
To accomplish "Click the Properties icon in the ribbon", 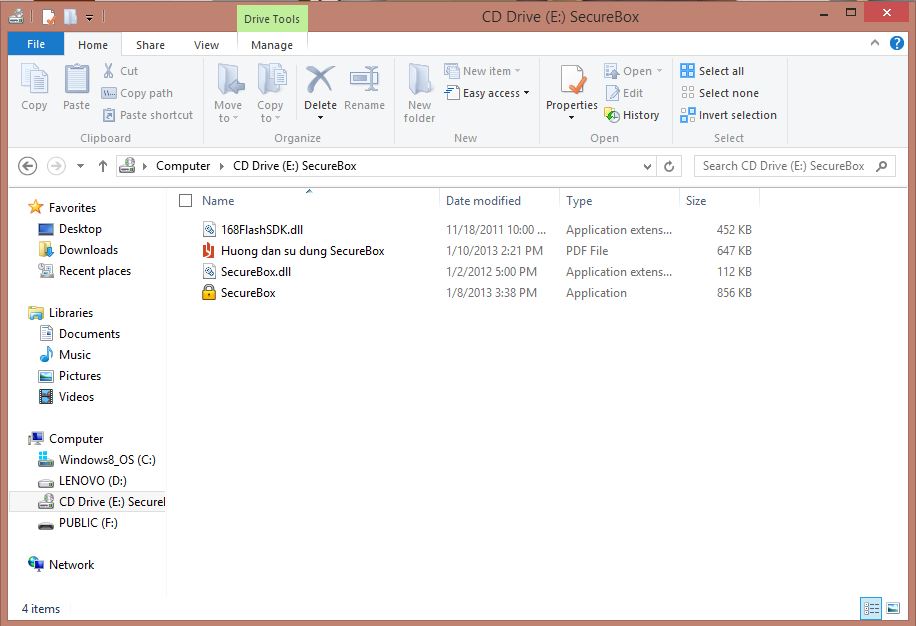I will pos(572,88).
